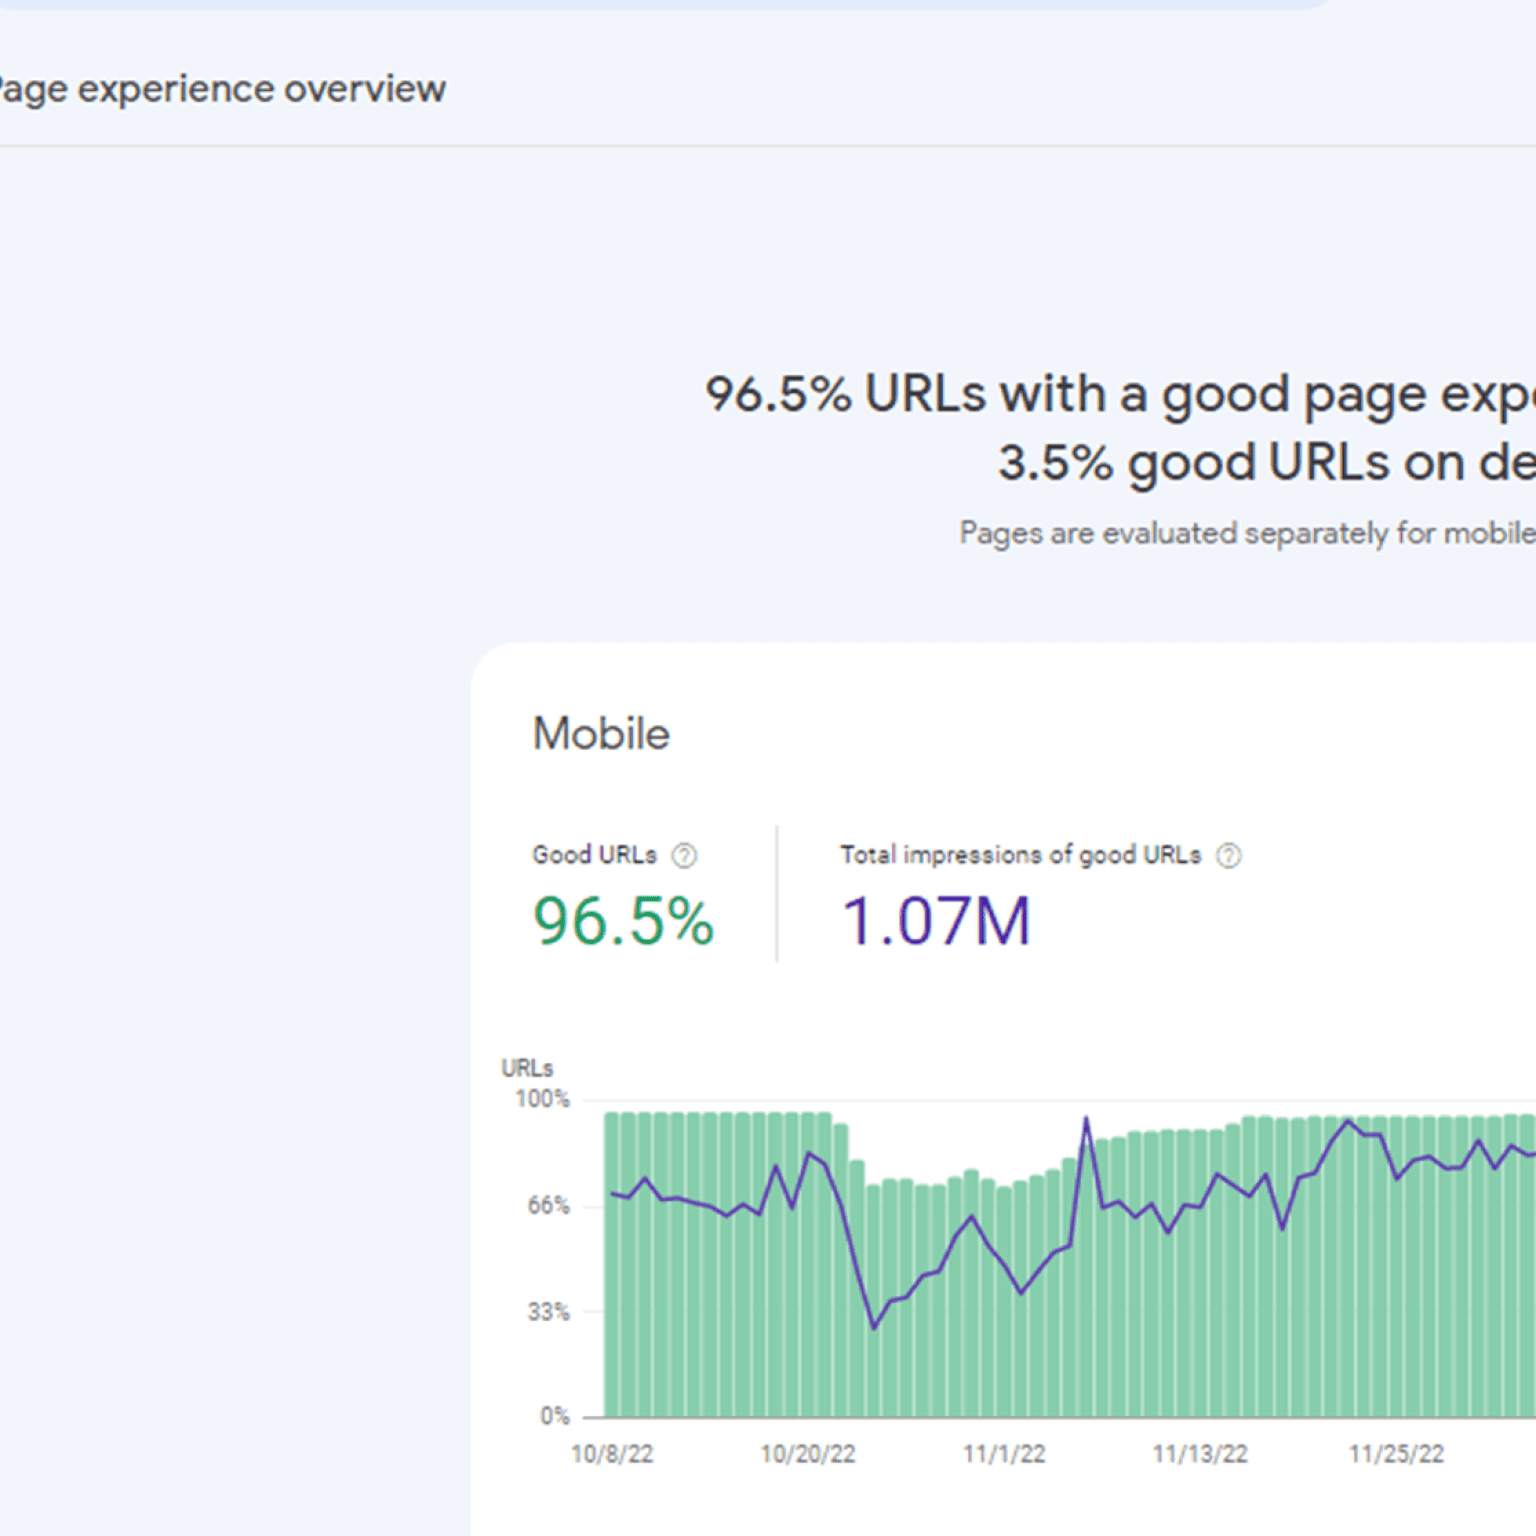Open help icon beside Total impressions label
The width and height of the screenshot is (1536, 1536).
(x=1228, y=856)
